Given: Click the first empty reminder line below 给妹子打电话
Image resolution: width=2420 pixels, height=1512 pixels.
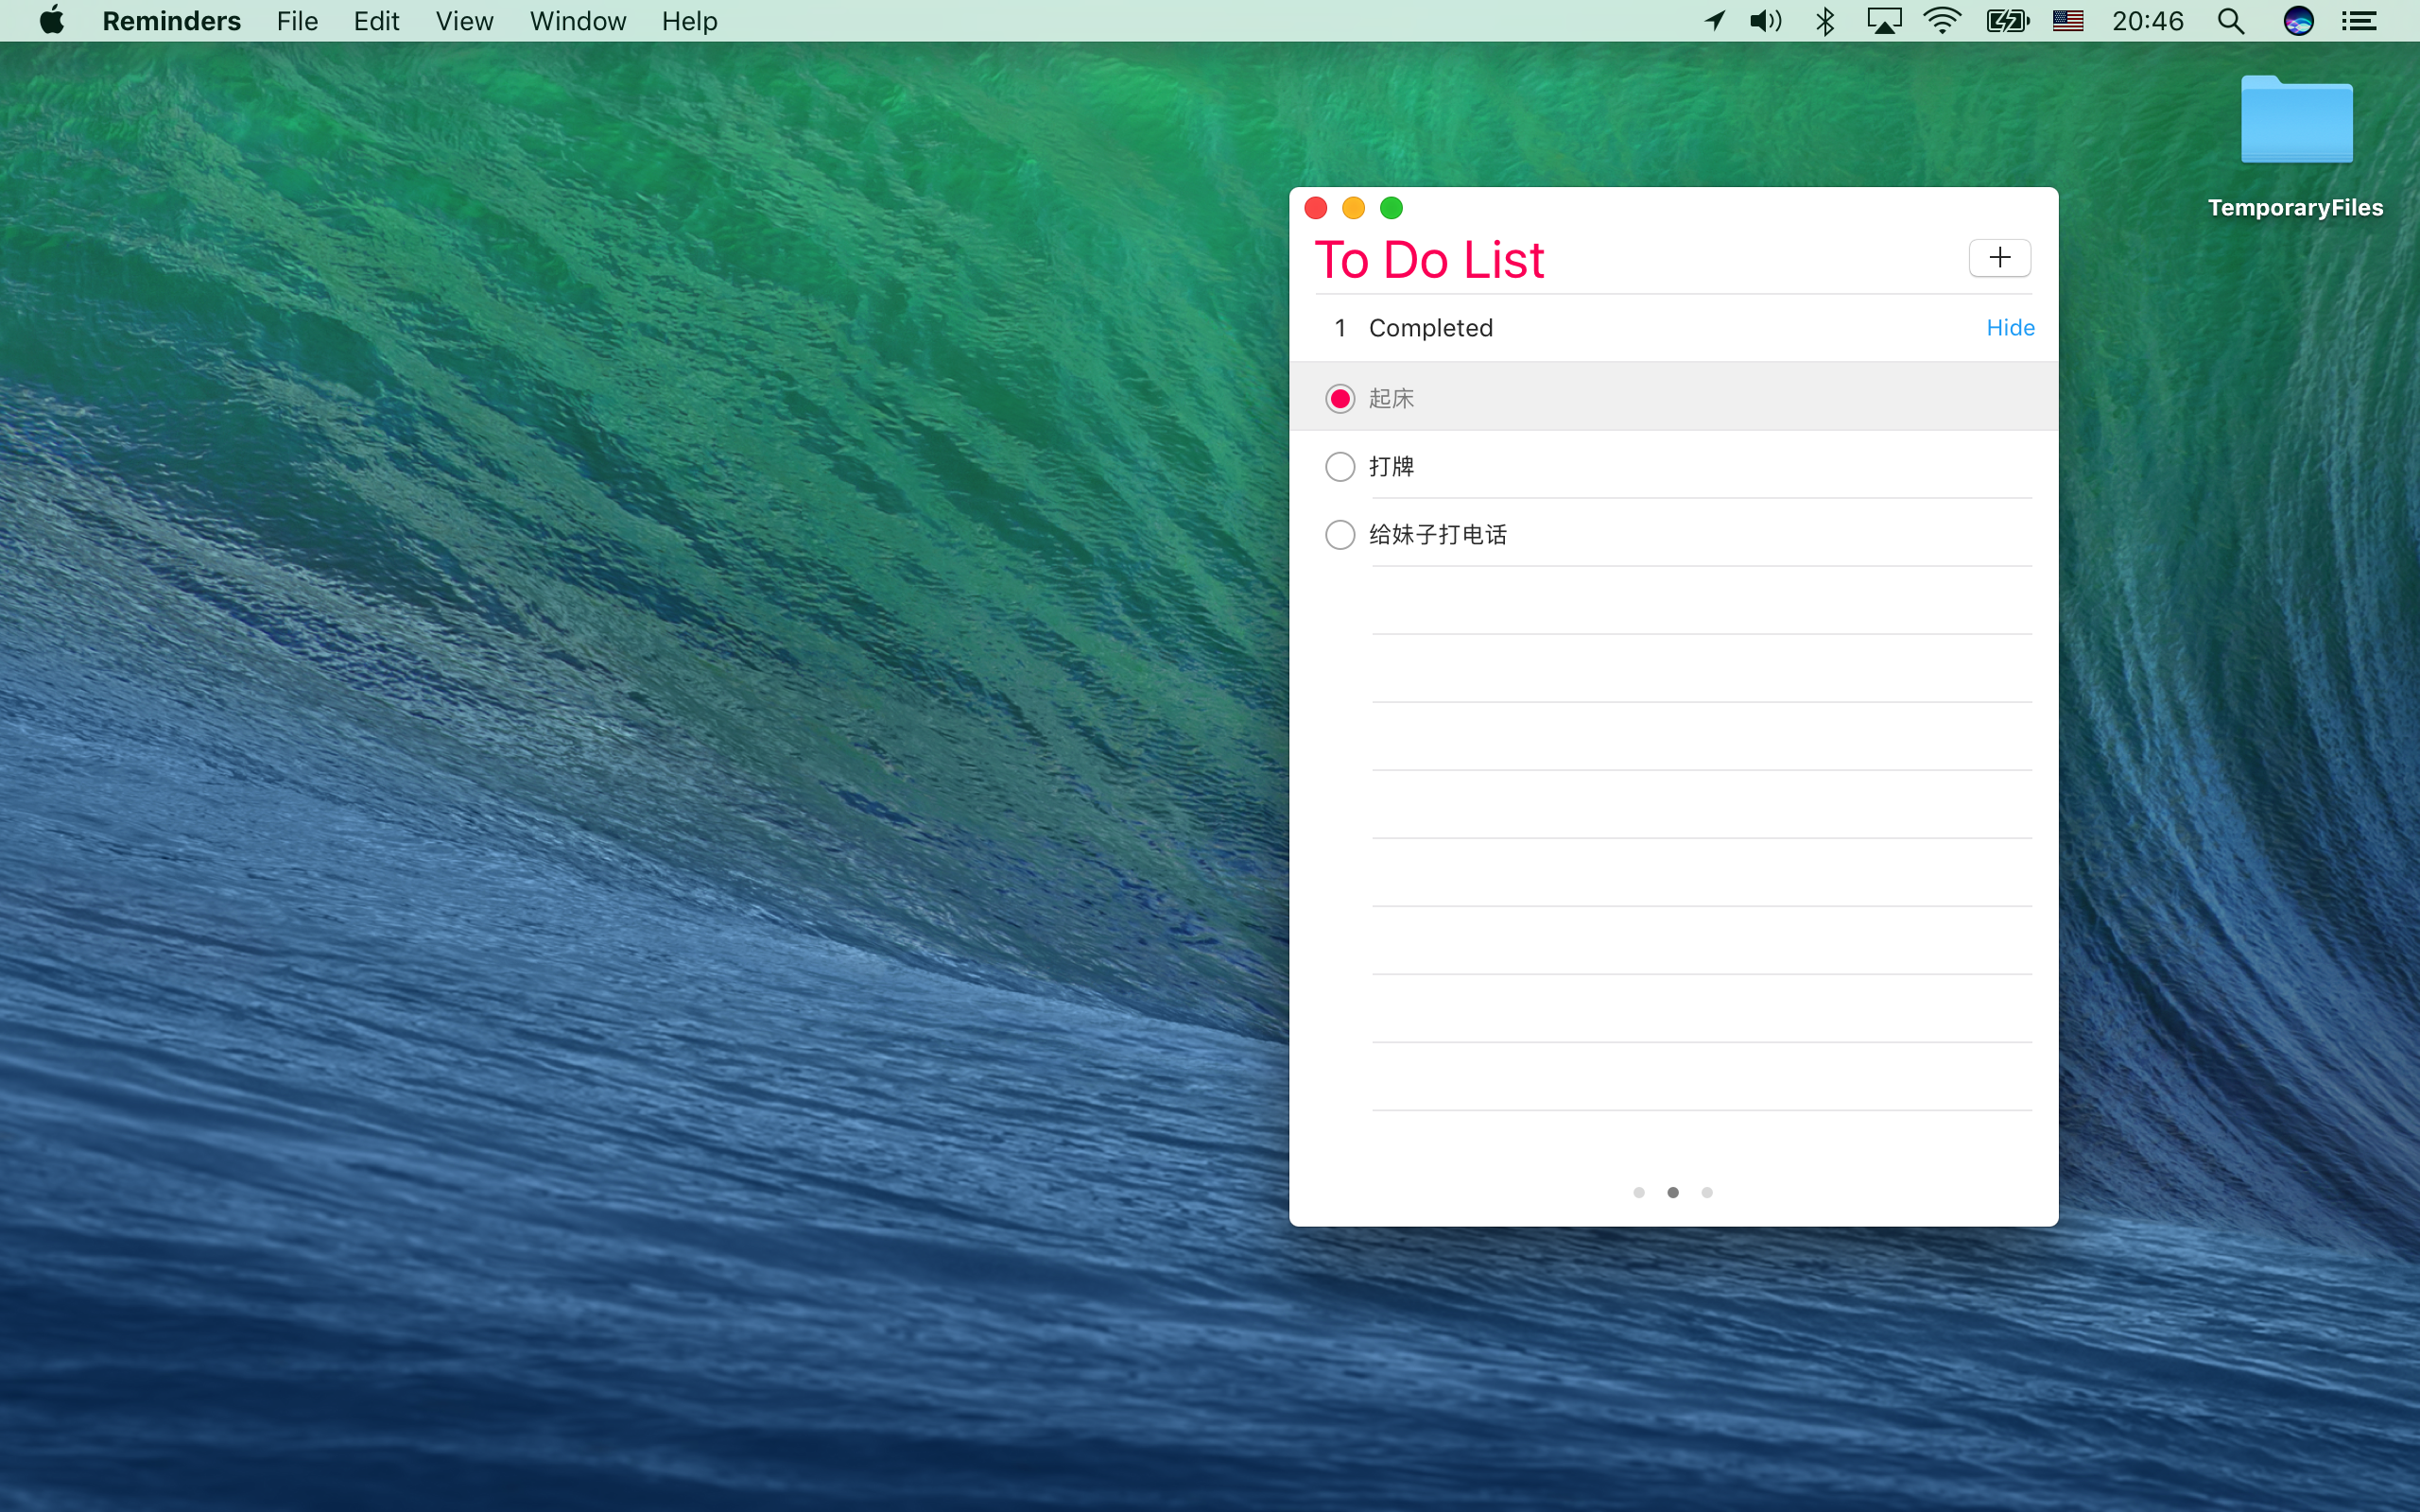Looking at the screenshot, I should (x=1701, y=601).
